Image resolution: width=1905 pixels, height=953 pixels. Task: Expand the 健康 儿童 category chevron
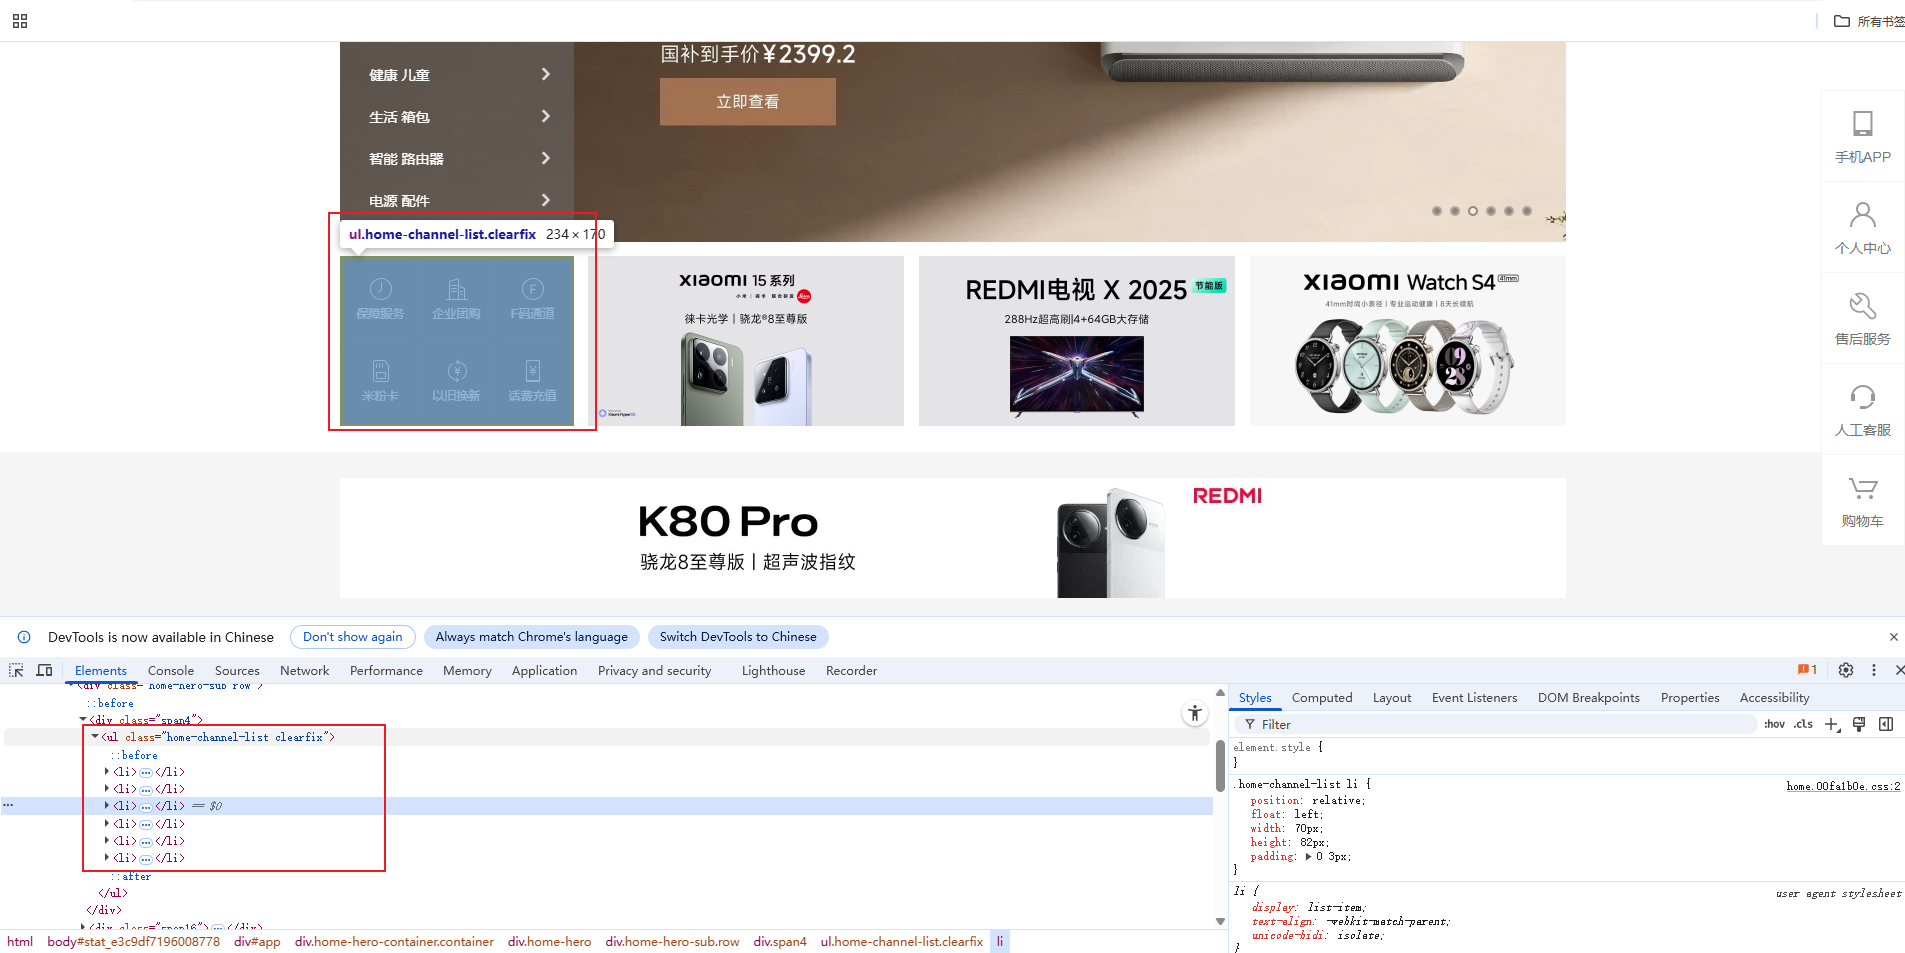[x=546, y=74]
